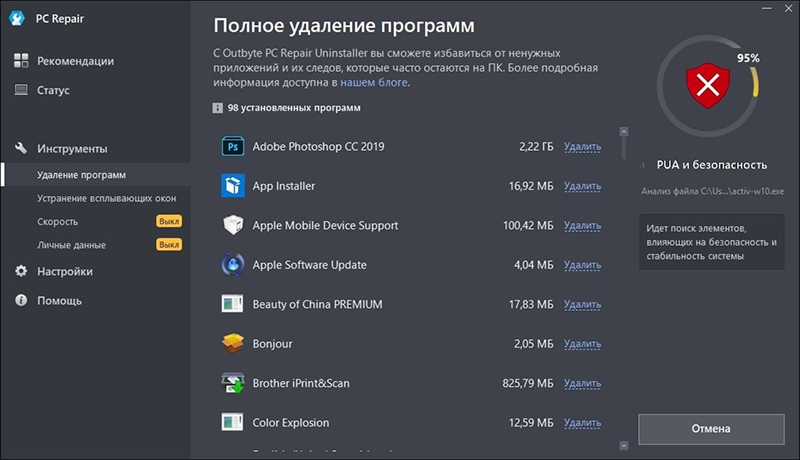Collapse the Инструменты section
The width and height of the screenshot is (800, 460).
72,149
